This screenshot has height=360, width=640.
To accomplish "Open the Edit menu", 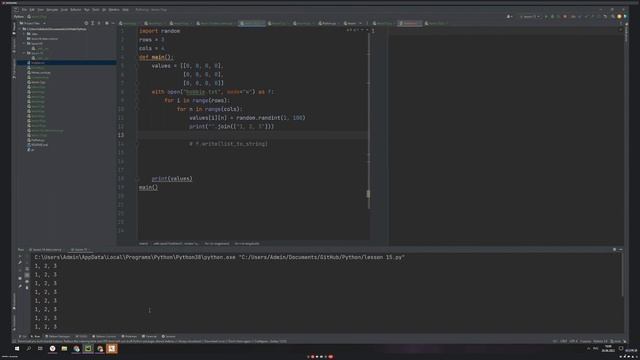I will tap(31, 9).
